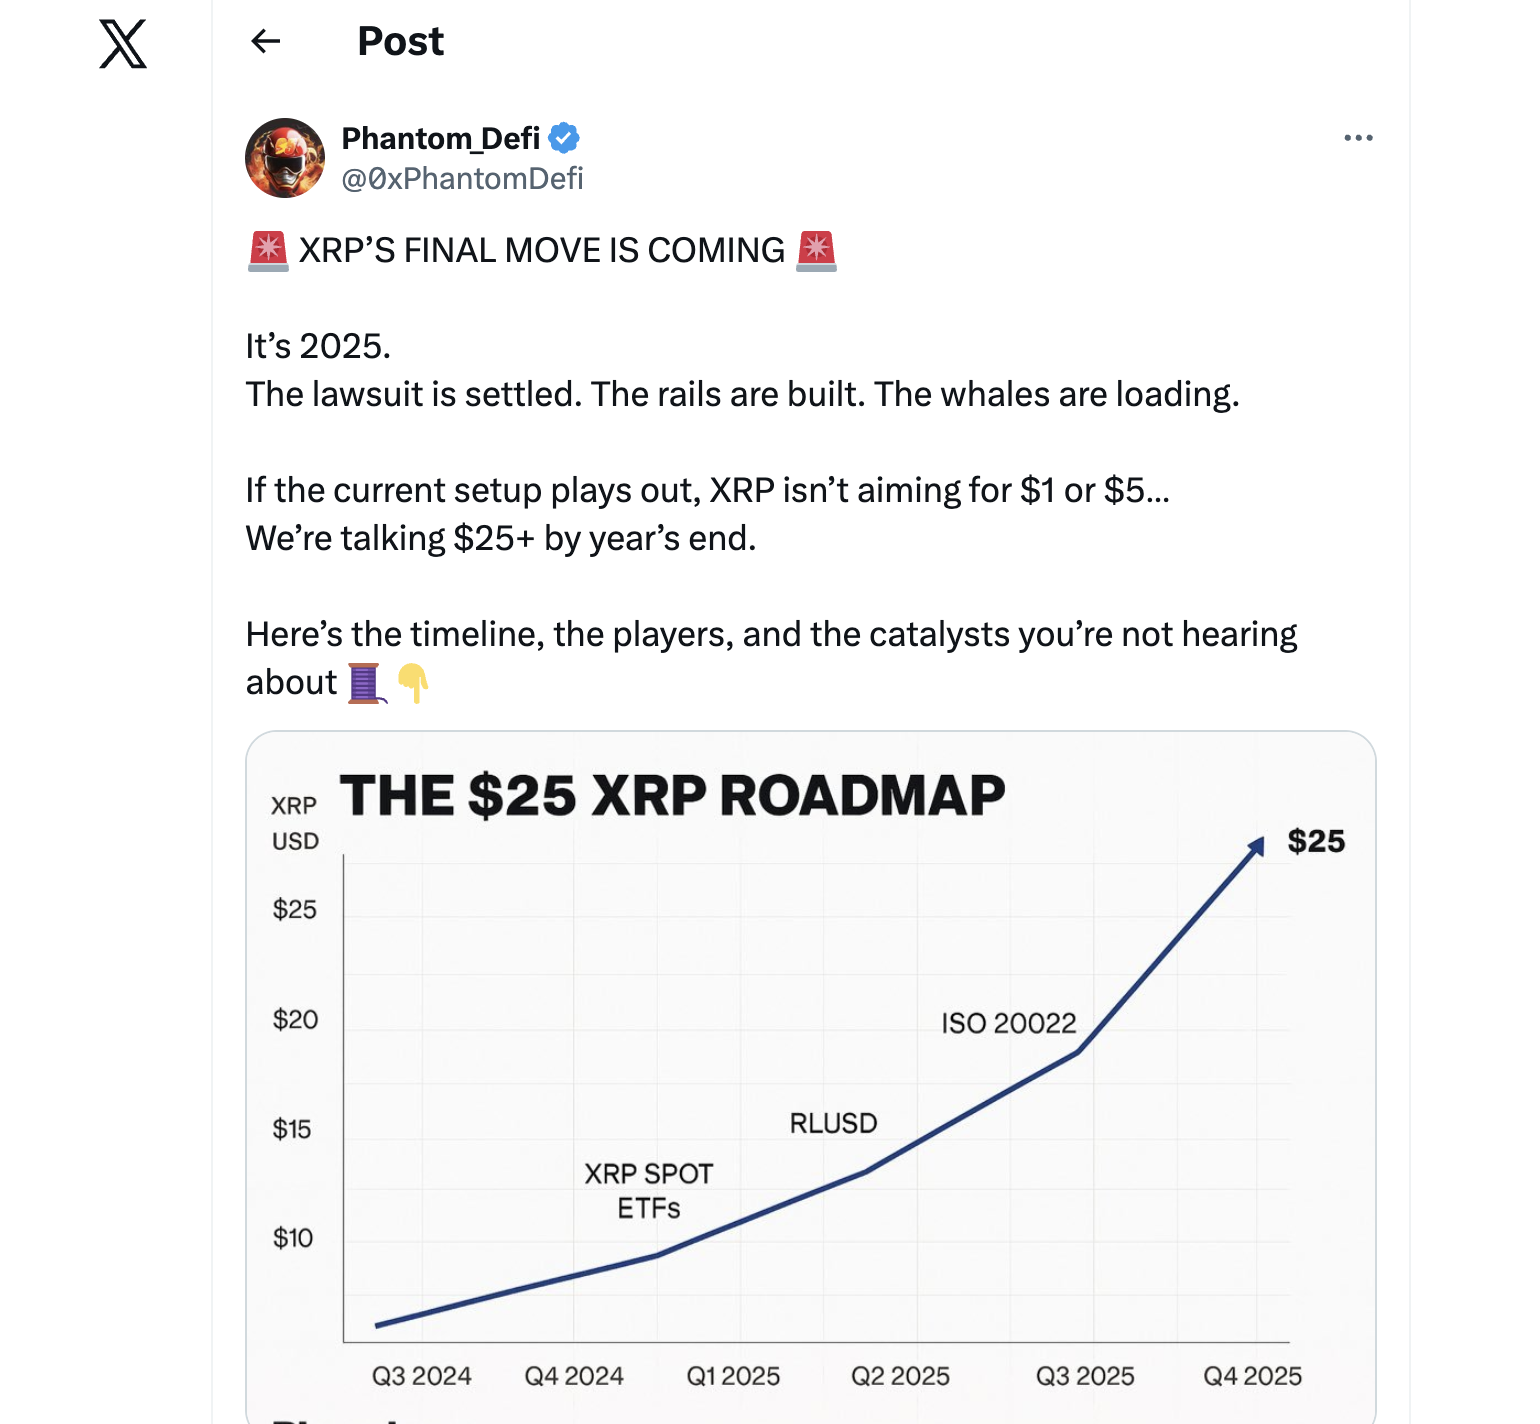Open the Phantom_Defi display name
The image size is (1540, 1424).
point(441,138)
